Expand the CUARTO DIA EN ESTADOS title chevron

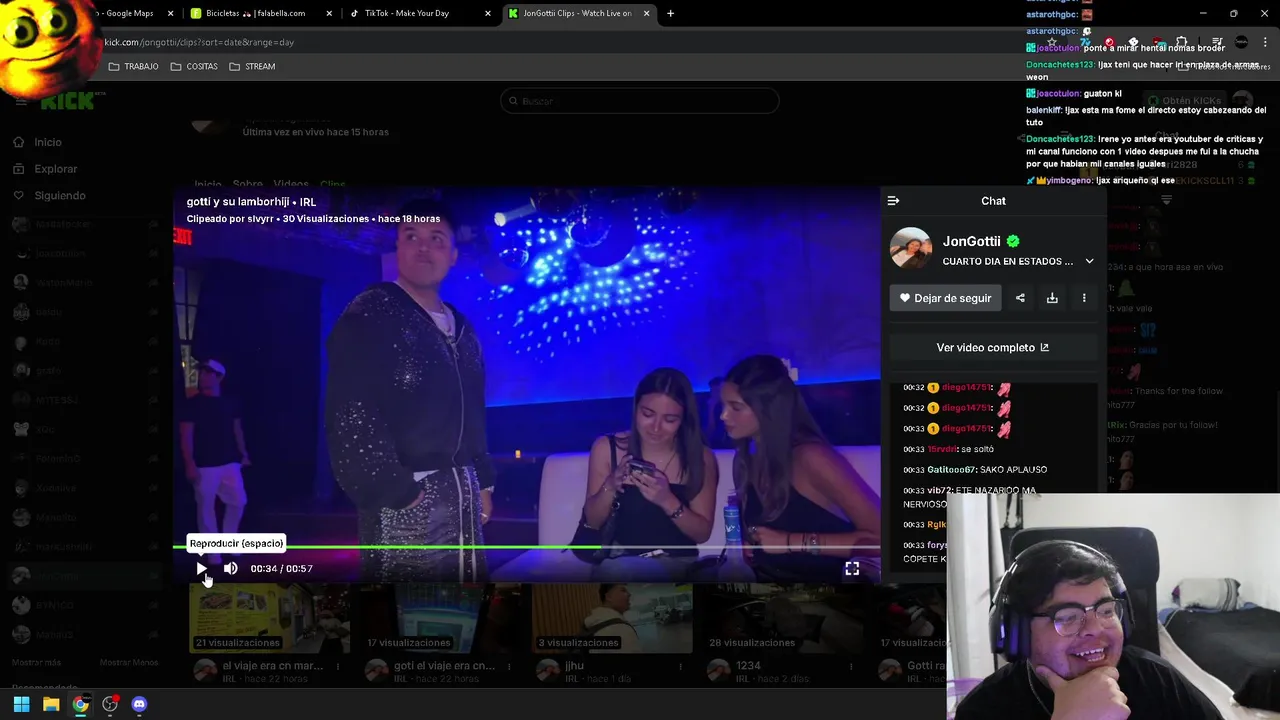(x=1089, y=261)
